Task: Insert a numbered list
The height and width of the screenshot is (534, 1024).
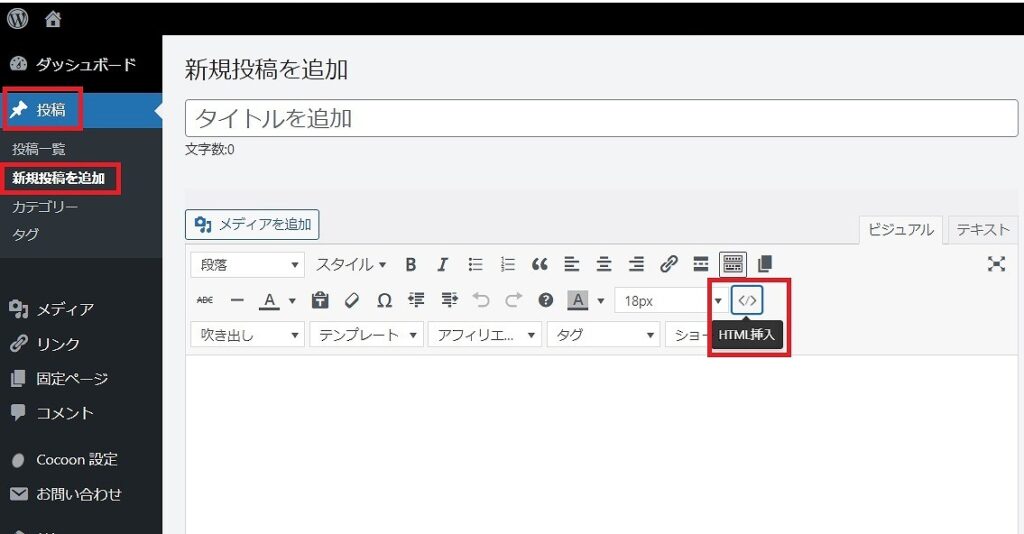Action: 507,264
